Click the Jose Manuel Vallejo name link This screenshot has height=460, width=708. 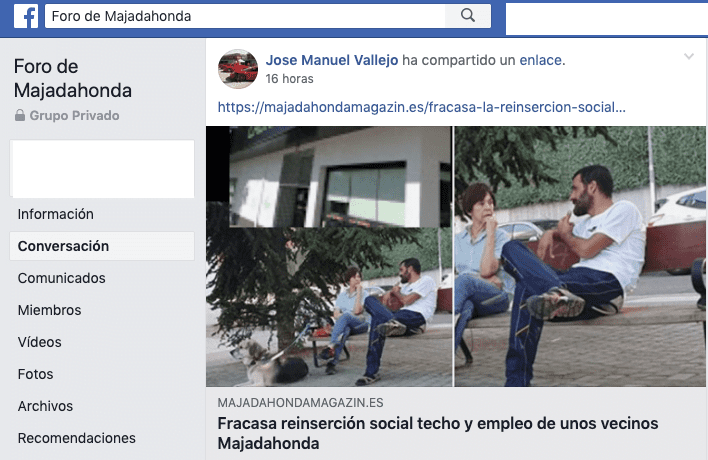tap(332, 60)
